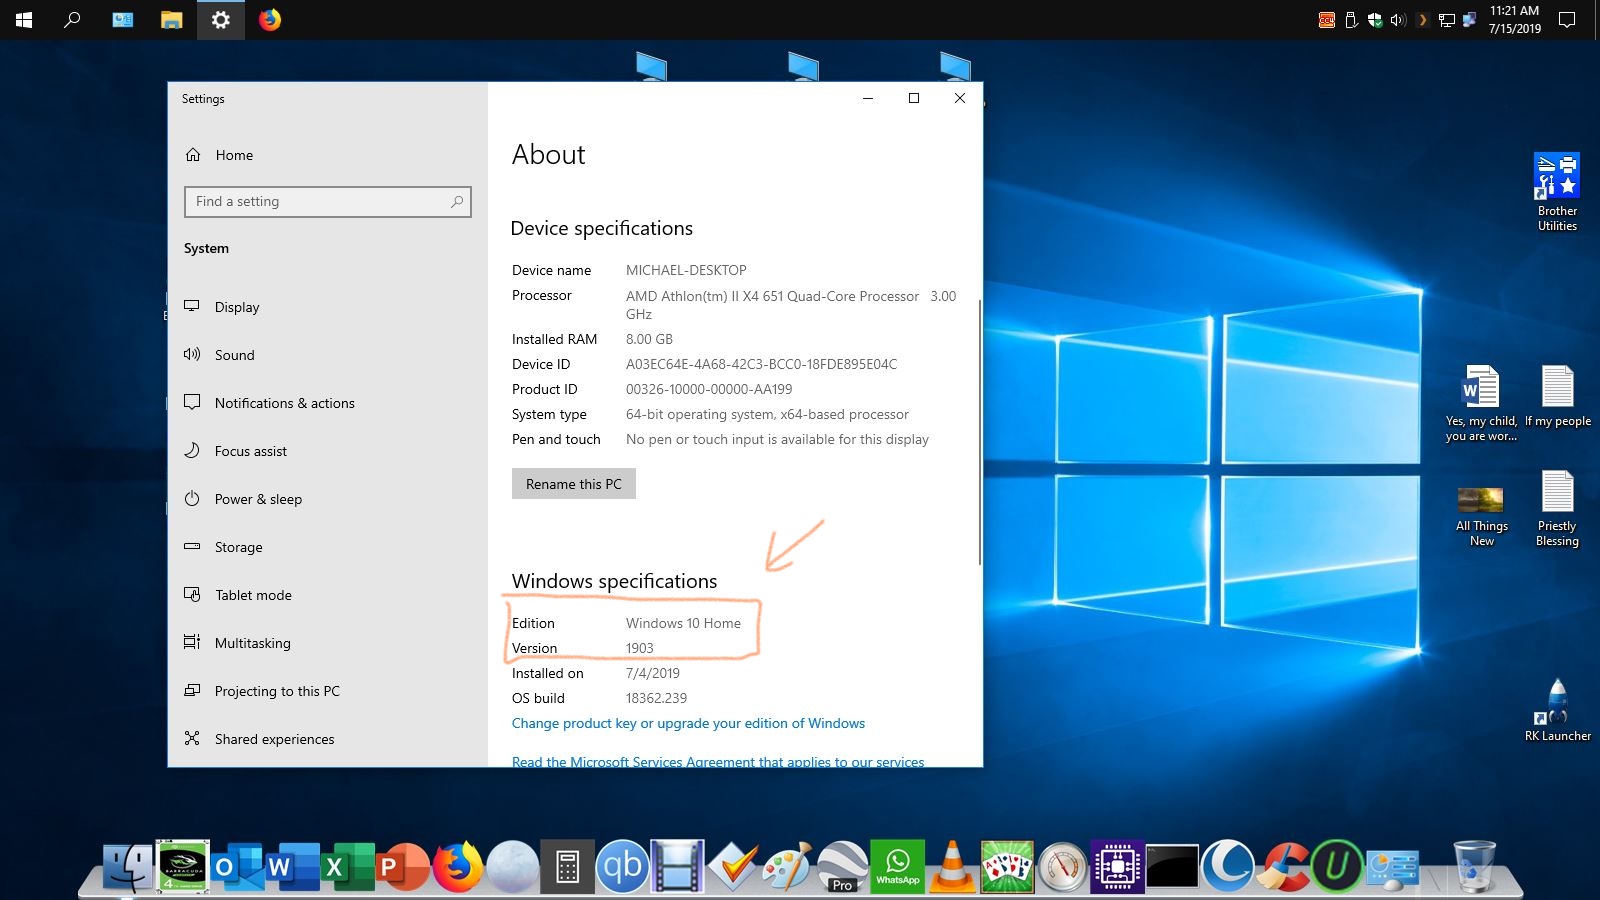Open Sound settings in sidebar
The height and width of the screenshot is (900, 1600).
pyautogui.click(x=219, y=355)
